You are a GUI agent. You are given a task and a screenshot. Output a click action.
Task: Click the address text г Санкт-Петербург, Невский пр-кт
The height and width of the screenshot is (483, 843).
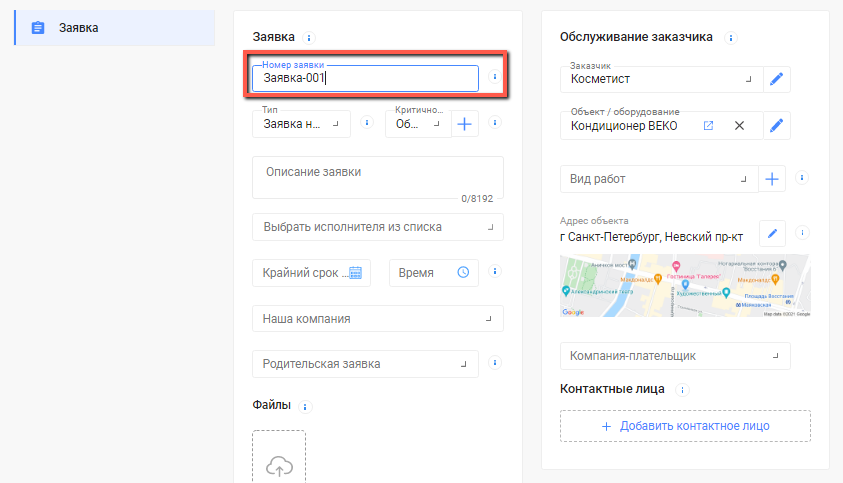652,237
